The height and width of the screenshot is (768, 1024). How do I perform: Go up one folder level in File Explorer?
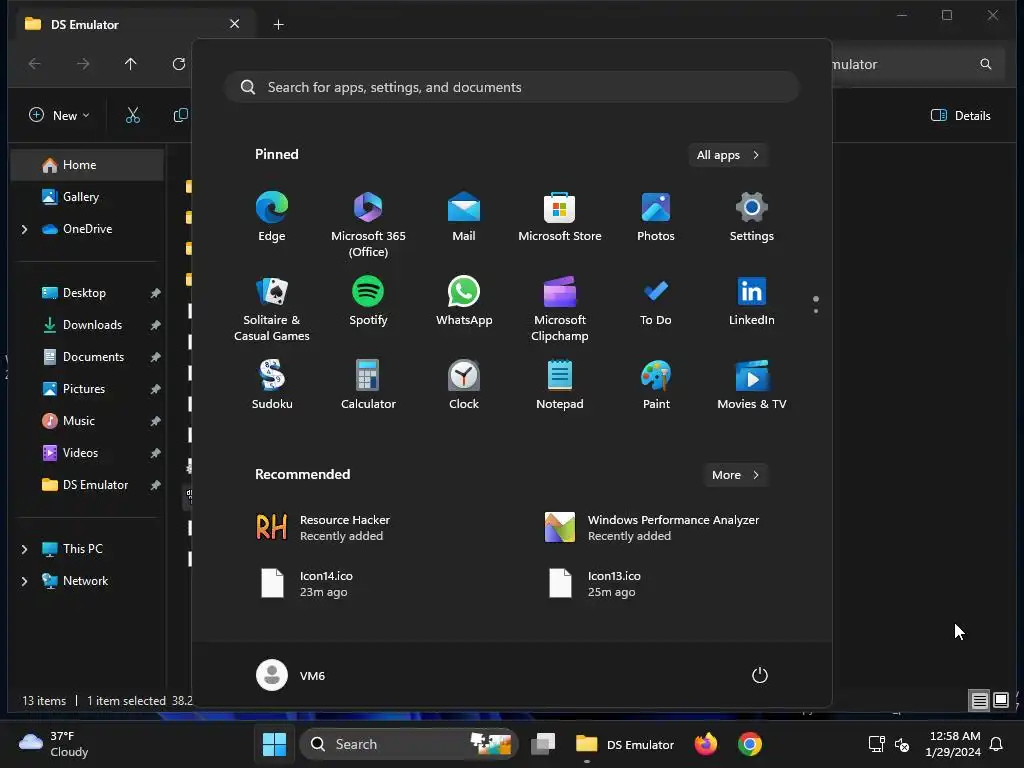[x=131, y=64]
